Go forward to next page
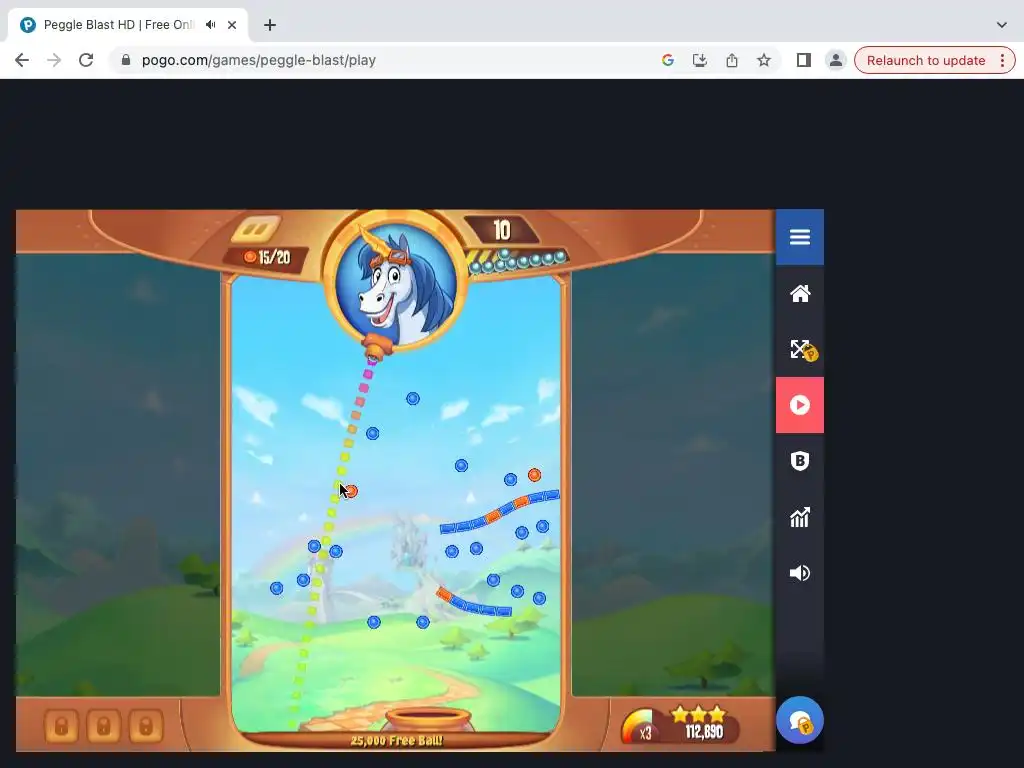The image size is (1024, 768). (54, 60)
